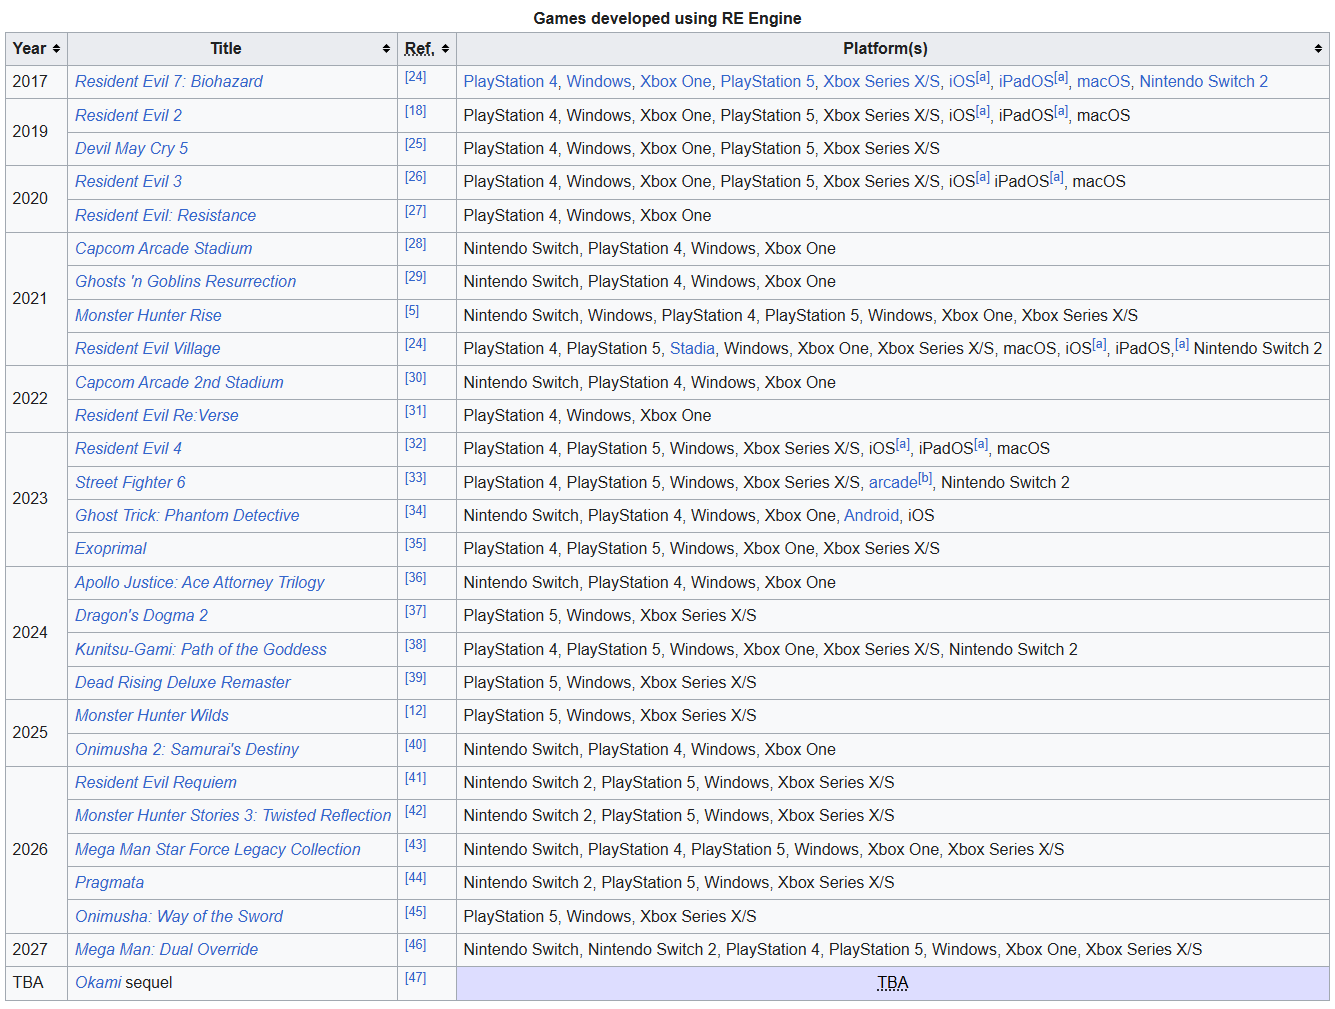This screenshot has height=1009, width=1335.
Task: Open Xbox Series X/S link in Resident Evil 7 row
Action: 881,82
